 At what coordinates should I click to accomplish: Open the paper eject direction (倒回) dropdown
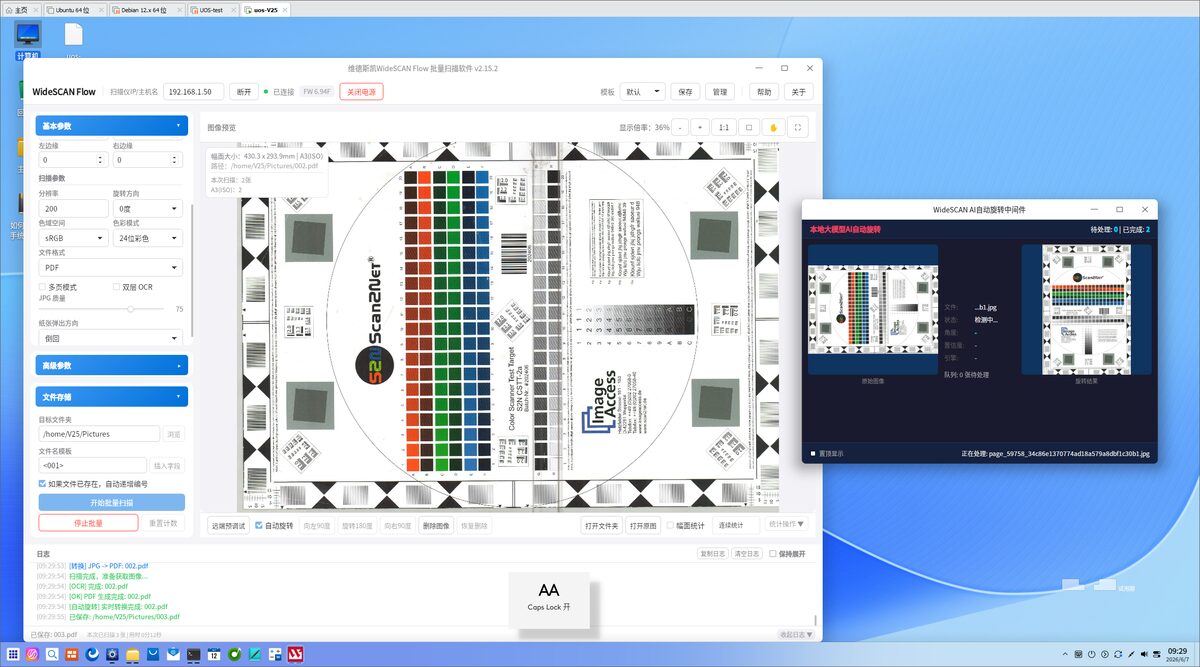110,338
